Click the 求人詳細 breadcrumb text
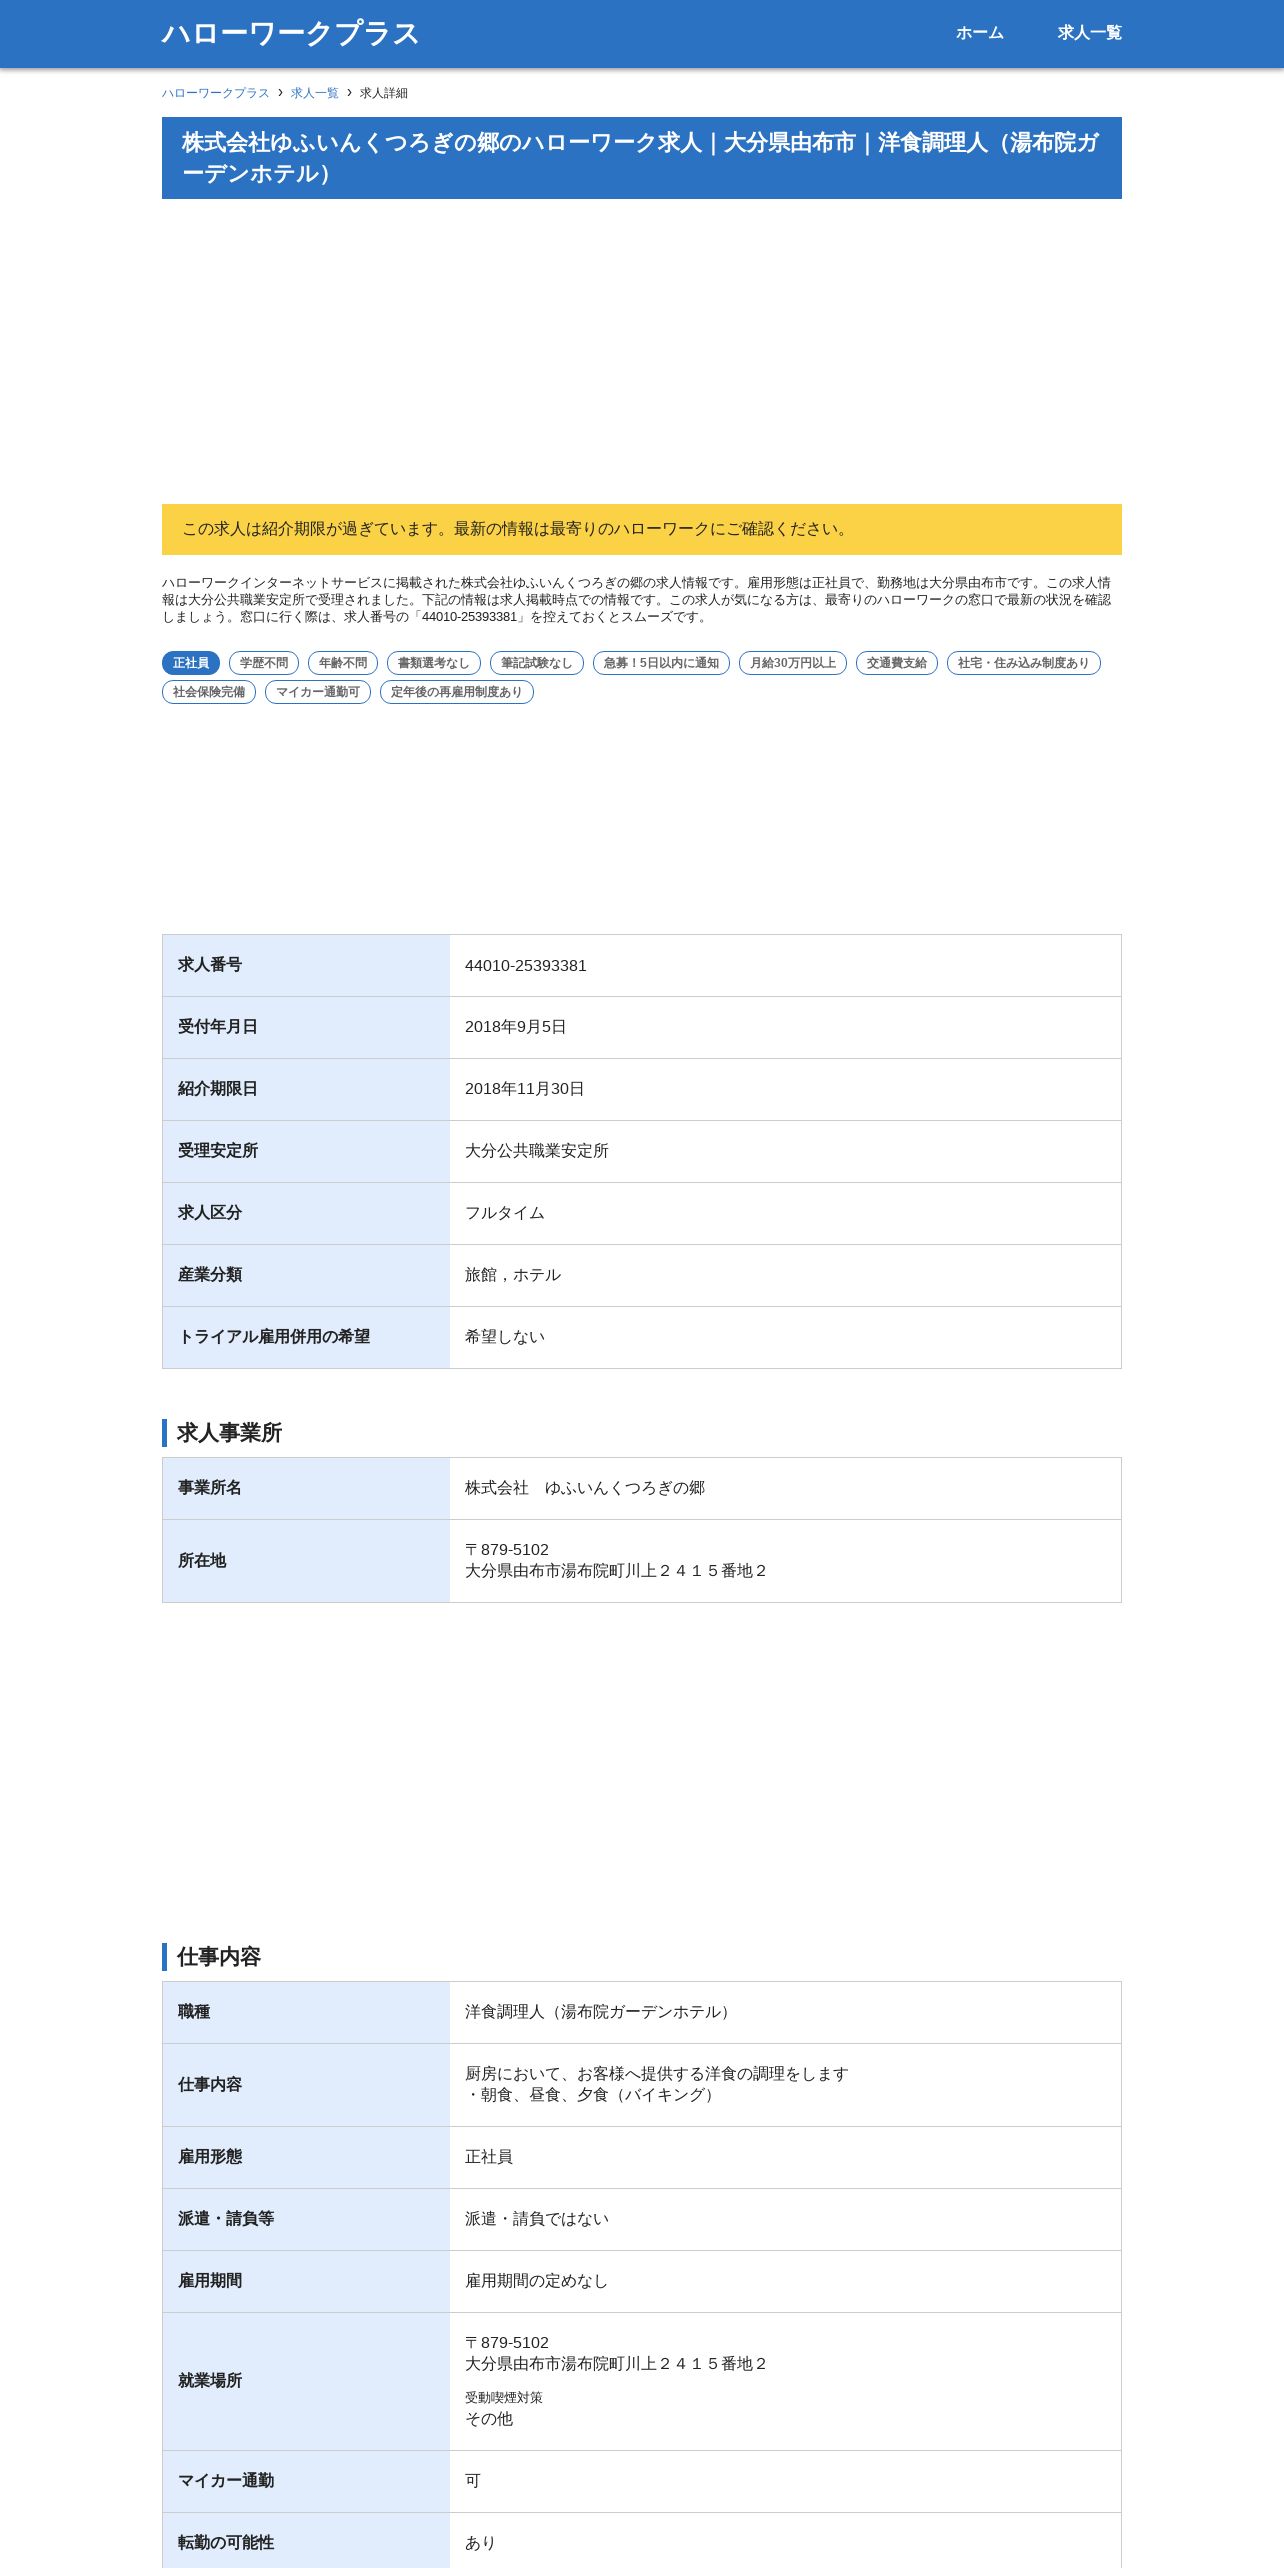The image size is (1284, 2568). [384, 93]
